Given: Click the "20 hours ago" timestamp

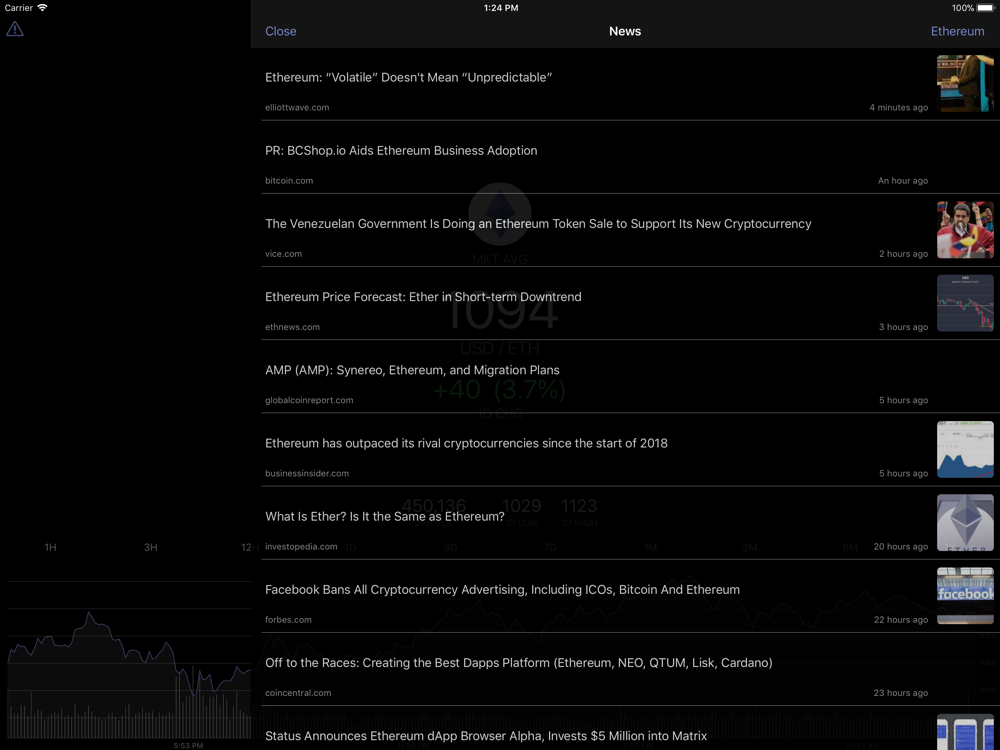Looking at the screenshot, I should 901,547.
